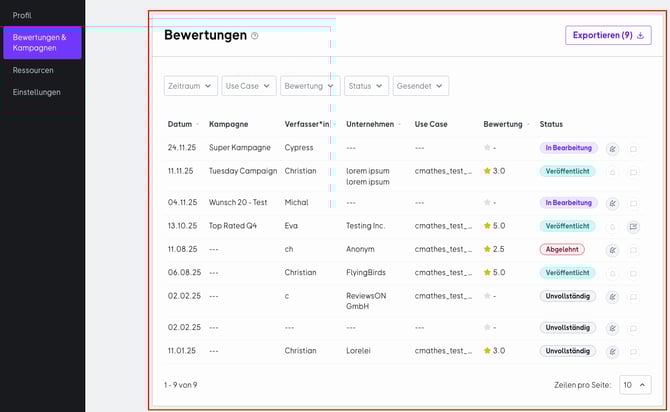This screenshot has width=670, height=412.
Task: Open Einstellungen from the sidebar
Action: pyautogui.click(x=37, y=92)
